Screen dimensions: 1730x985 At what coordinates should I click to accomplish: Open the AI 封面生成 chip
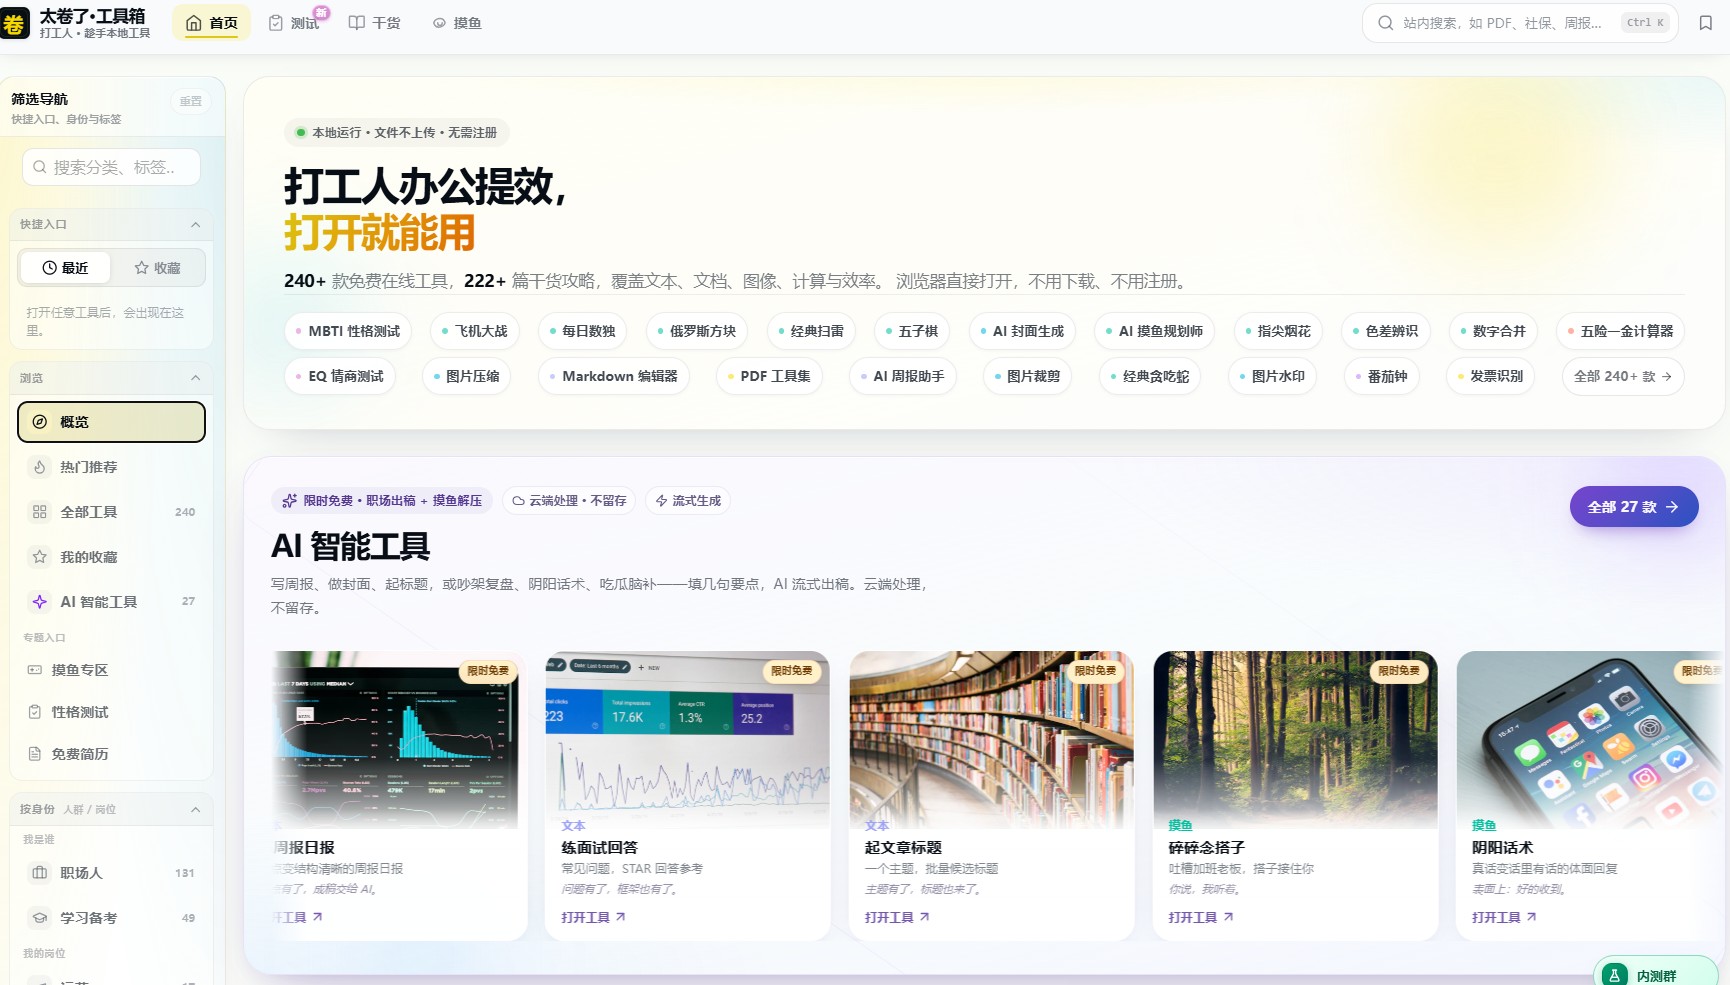[x=1022, y=331]
